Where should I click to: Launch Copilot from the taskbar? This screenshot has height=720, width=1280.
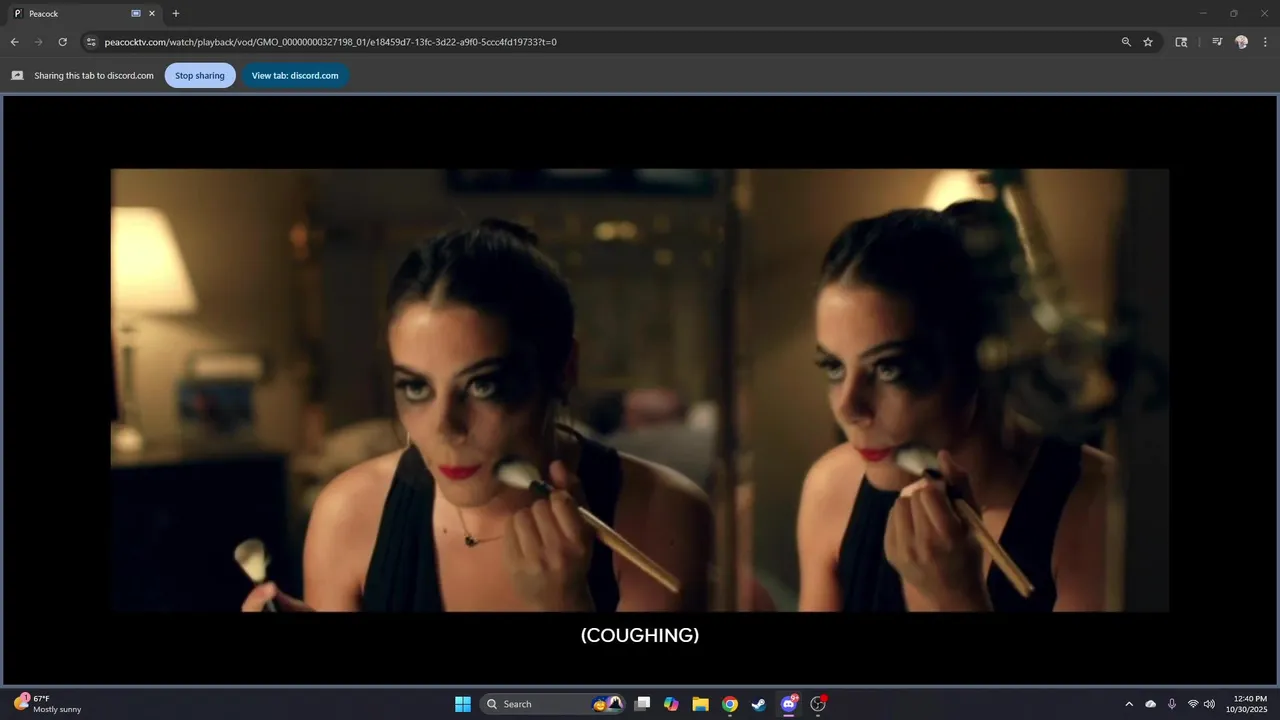[x=671, y=704]
